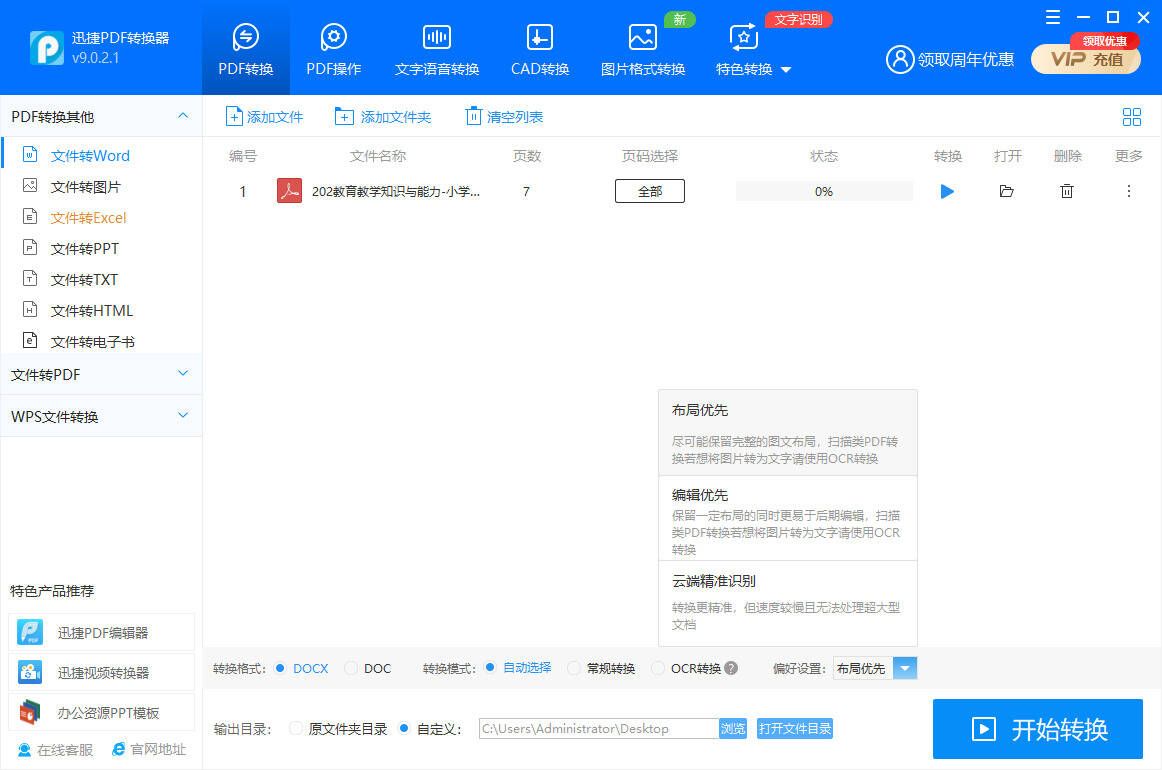Click the 0% progress bar
Viewport: 1162px width, 770px height.
coord(824,191)
